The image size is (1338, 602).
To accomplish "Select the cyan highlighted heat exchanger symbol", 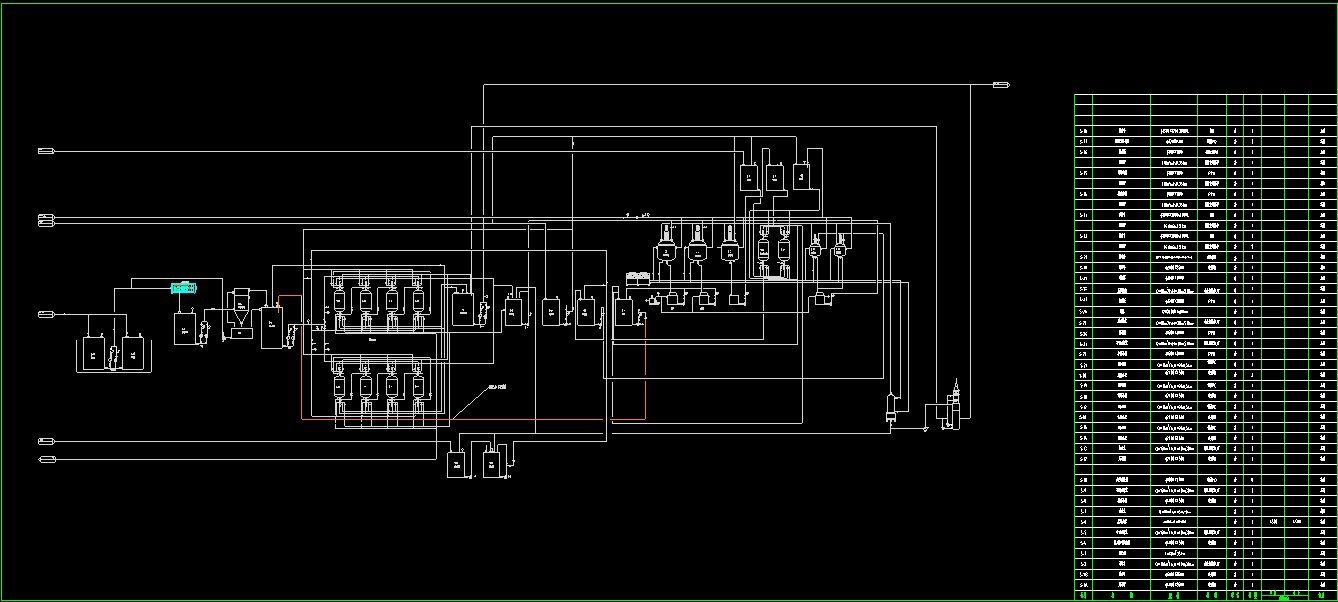I will pyautogui.click(x=183, y=288).
